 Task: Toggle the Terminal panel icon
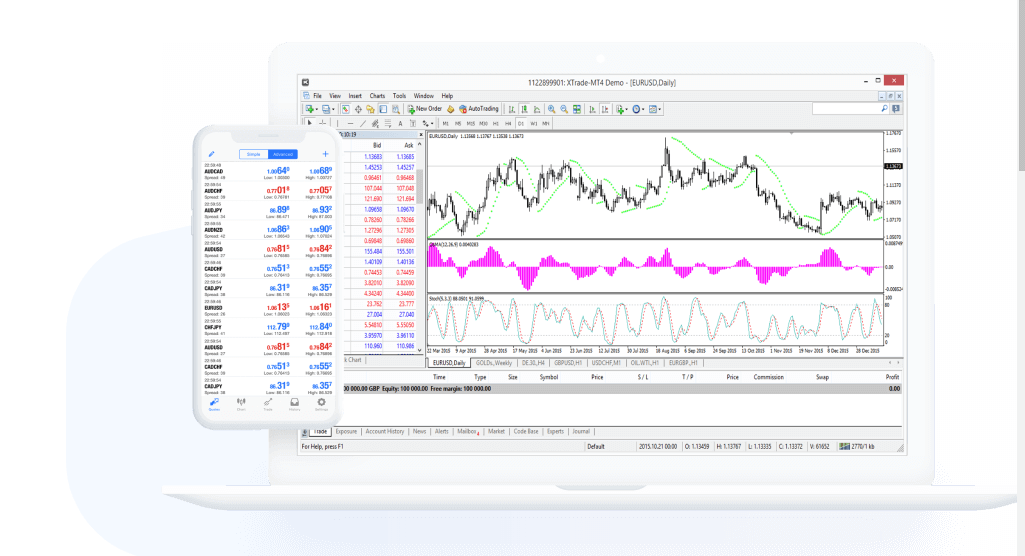pyautogui.click(x=383, y=109)
